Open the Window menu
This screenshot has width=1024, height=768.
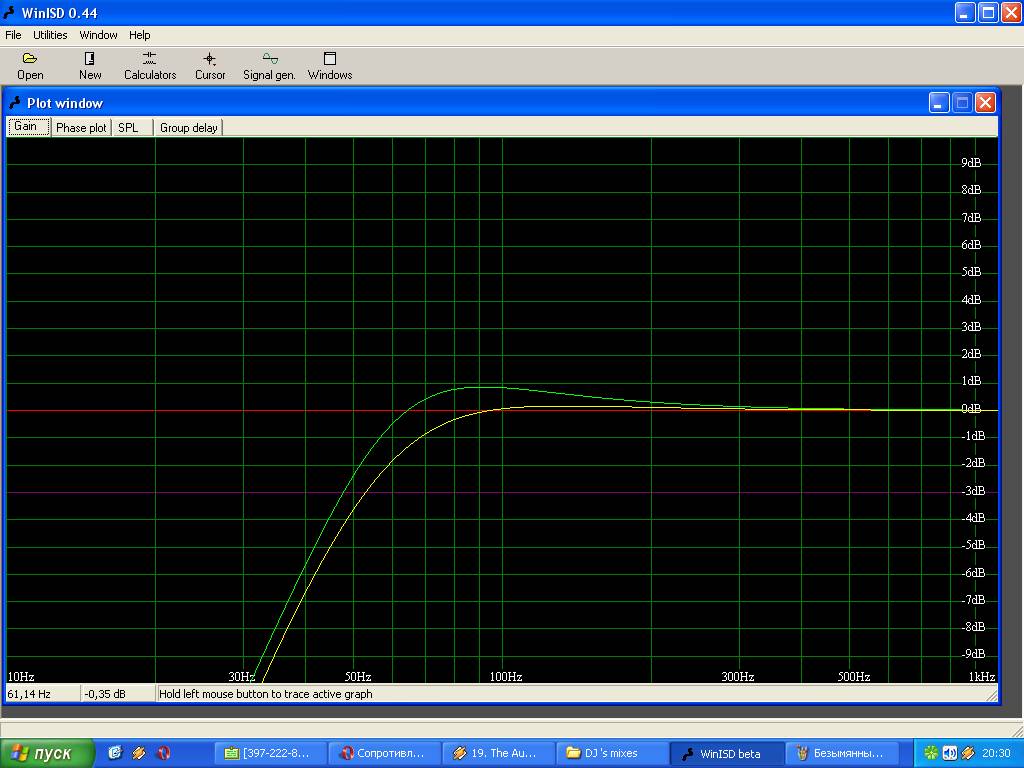click(98, 35)
